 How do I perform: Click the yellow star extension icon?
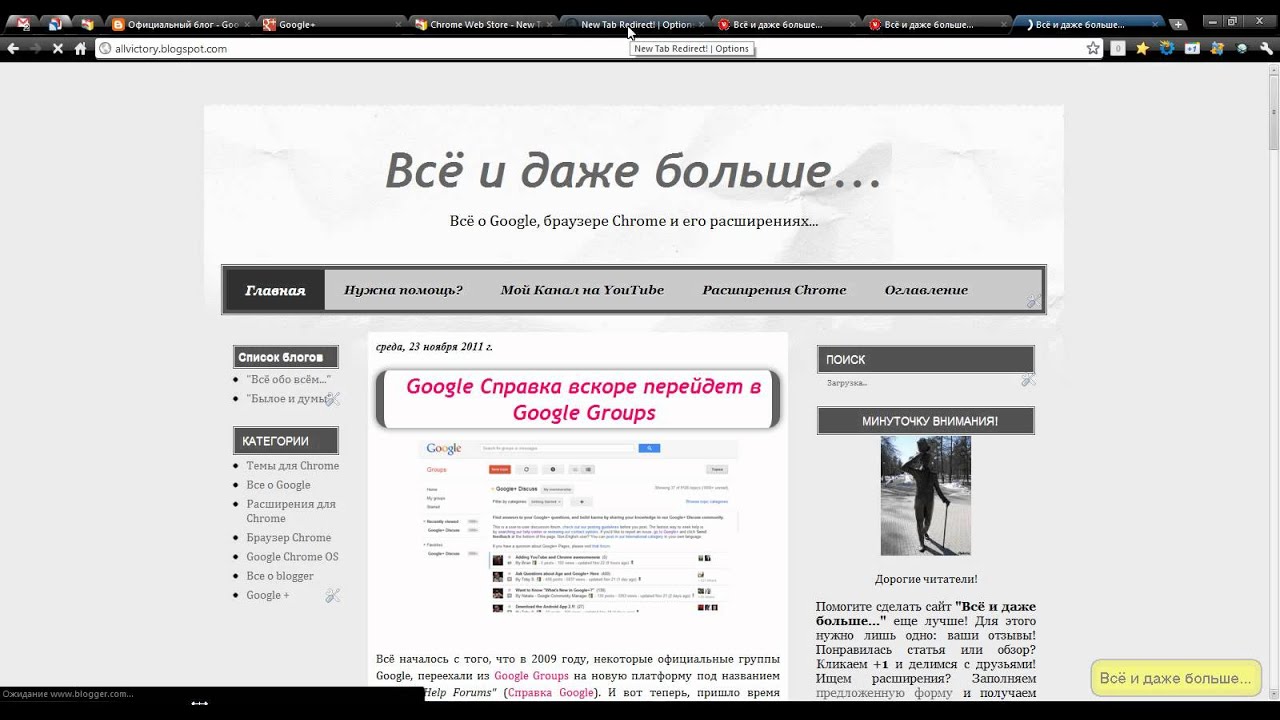coord(1142,48)
